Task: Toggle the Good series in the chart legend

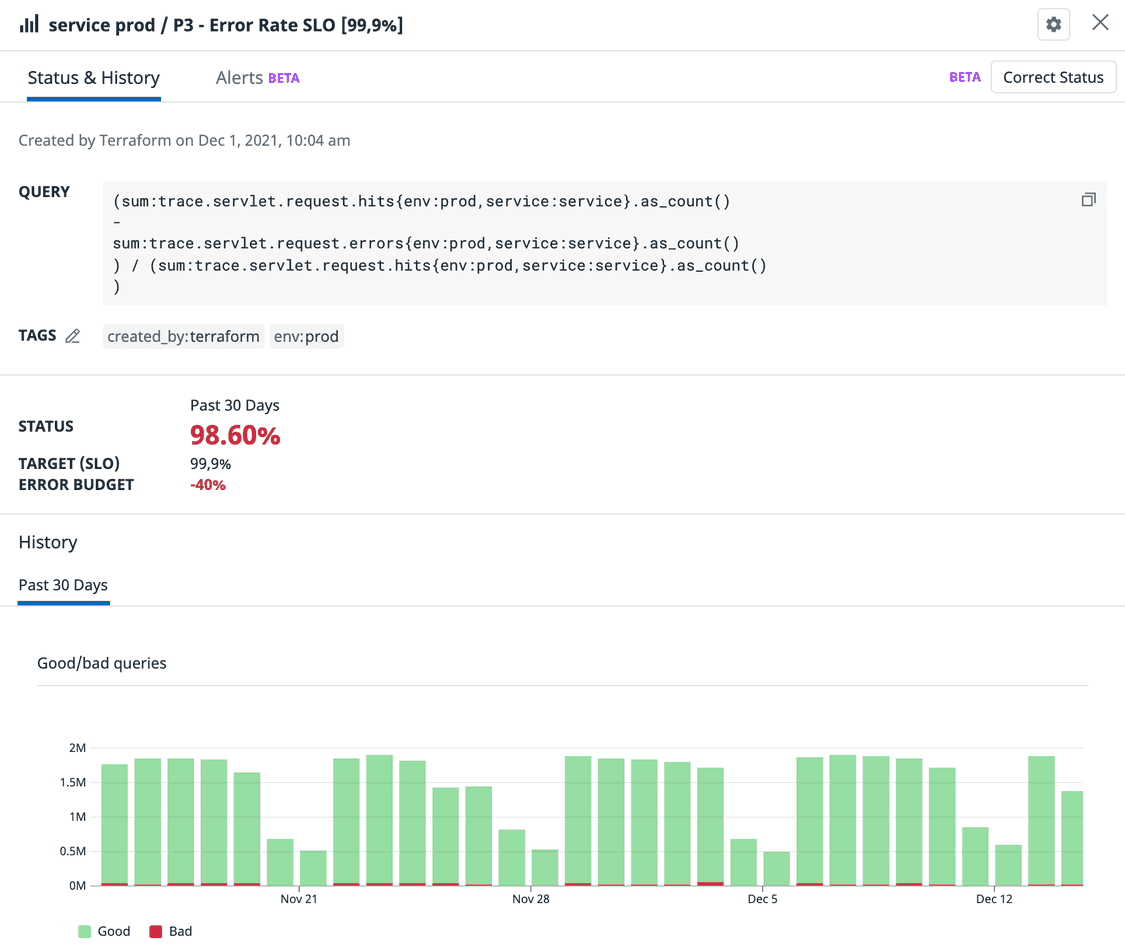Action: tap(103, 931)
